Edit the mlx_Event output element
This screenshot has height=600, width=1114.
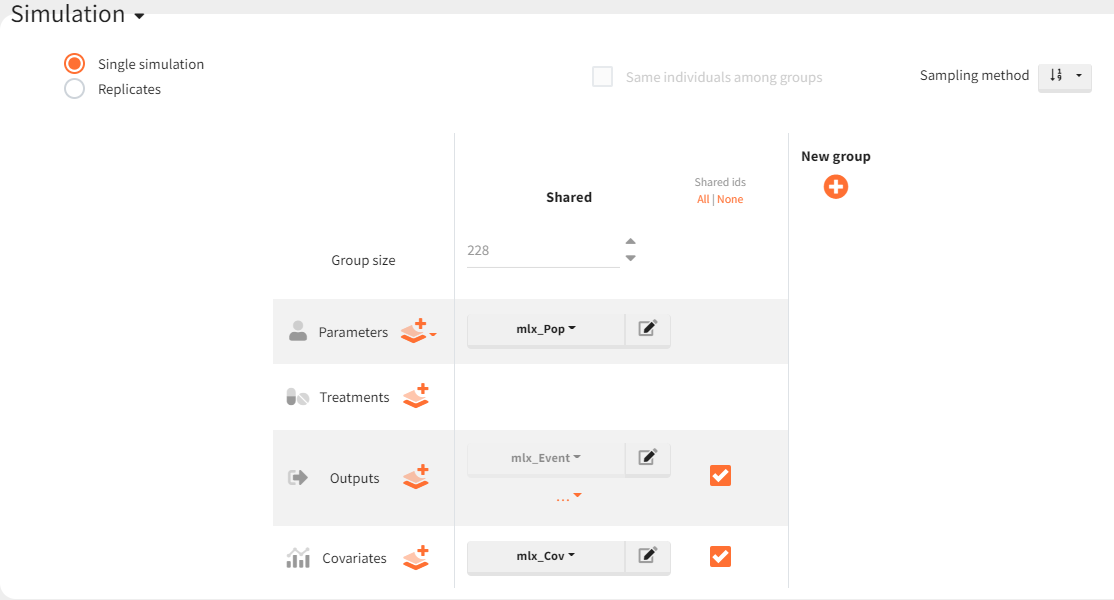[x=648, y=458]
